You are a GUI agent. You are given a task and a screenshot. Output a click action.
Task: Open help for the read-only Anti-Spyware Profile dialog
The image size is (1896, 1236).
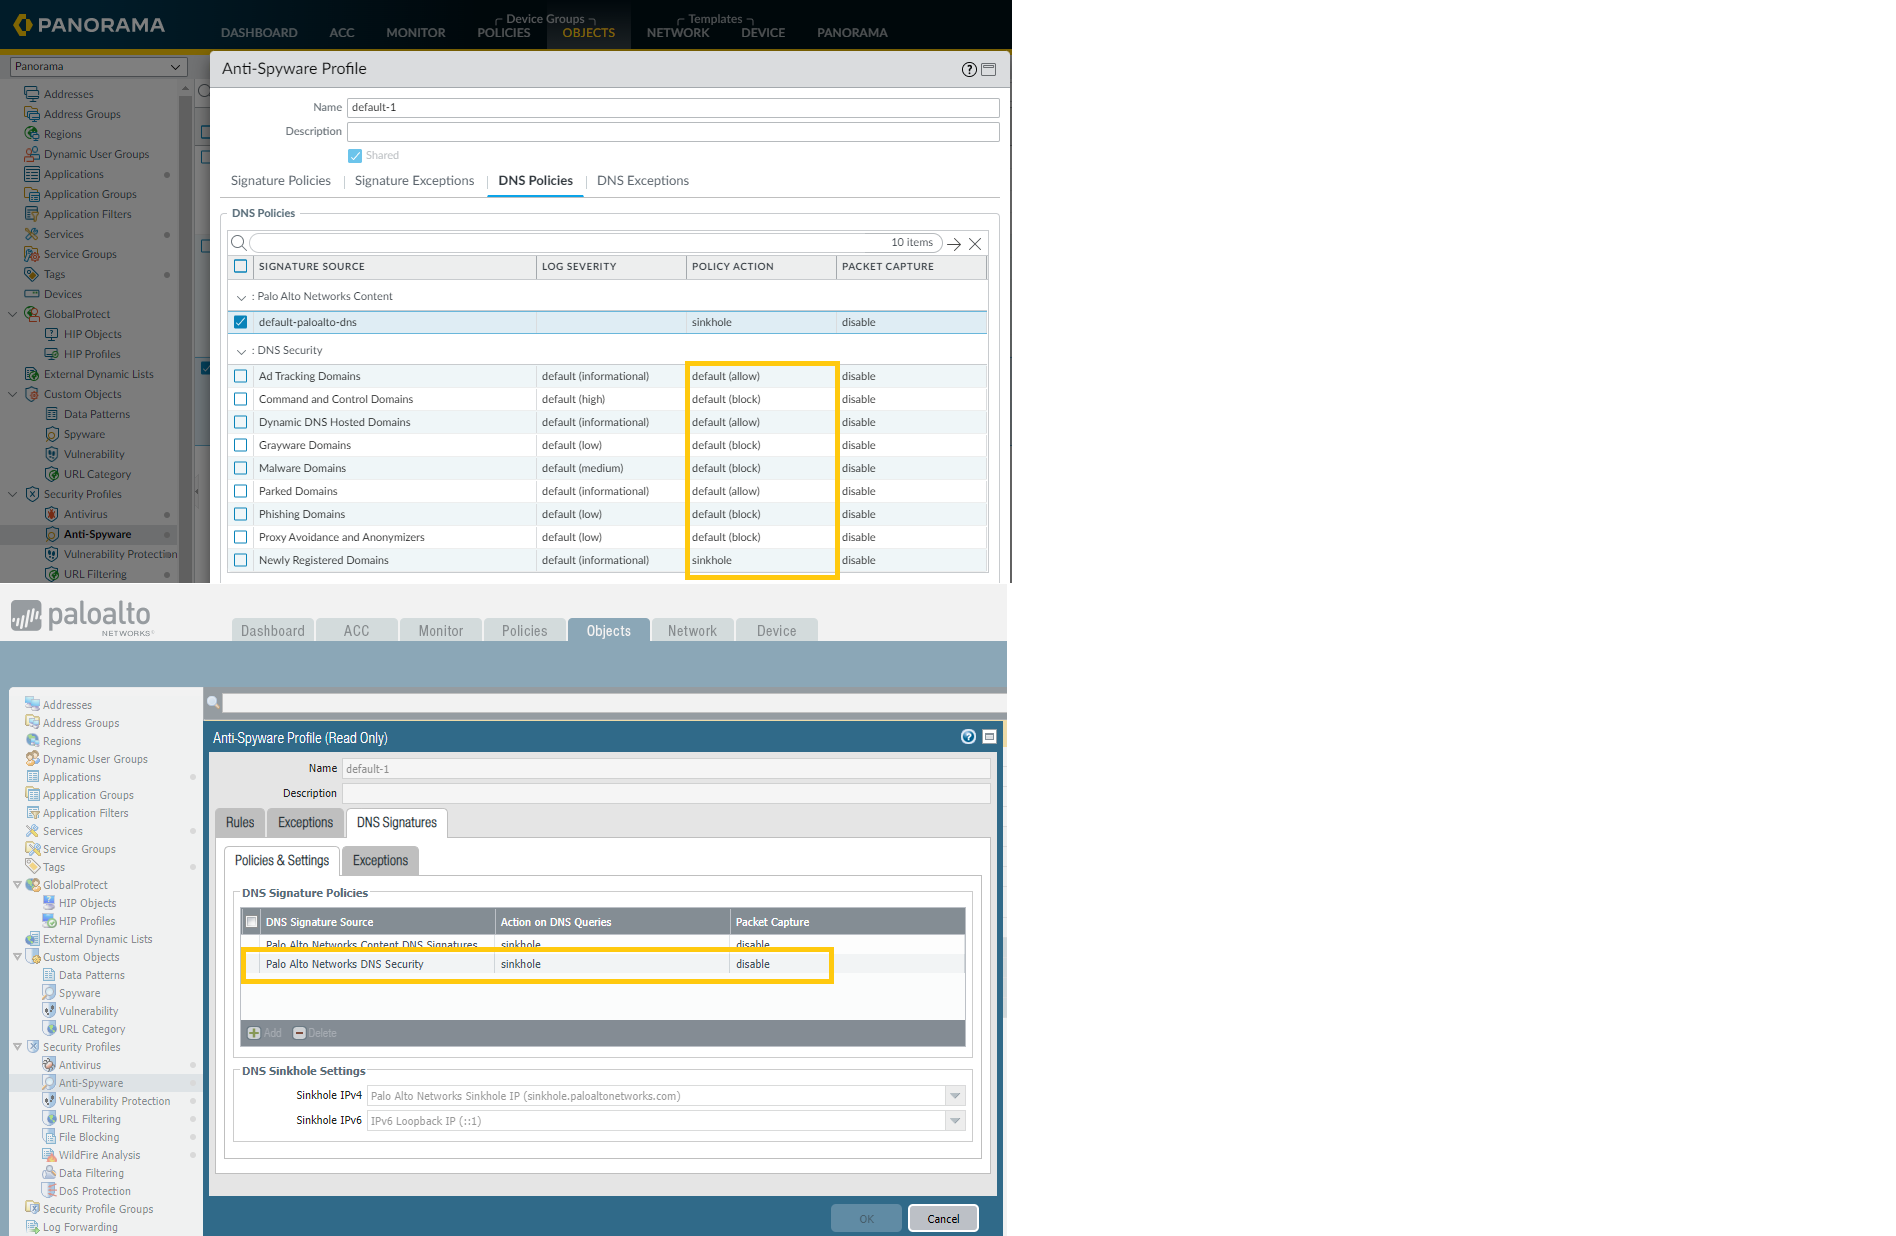[968, 737]
